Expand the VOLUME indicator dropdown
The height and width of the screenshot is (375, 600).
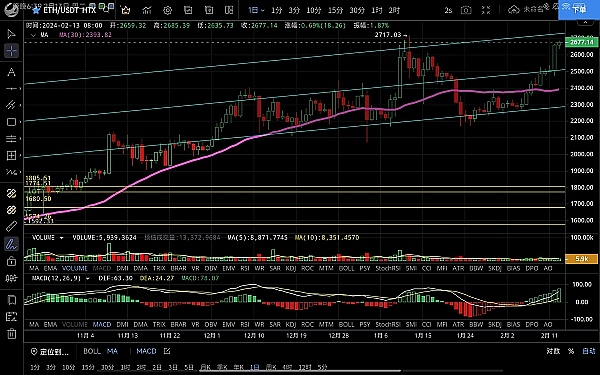point(61,238)
